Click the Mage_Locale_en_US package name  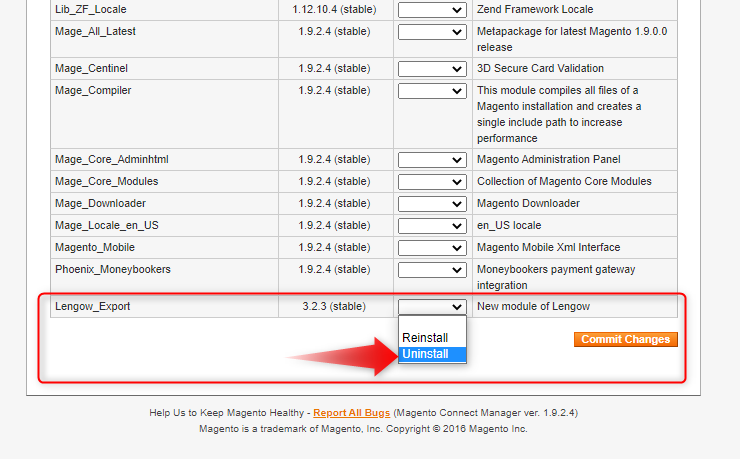pos(107,225)
